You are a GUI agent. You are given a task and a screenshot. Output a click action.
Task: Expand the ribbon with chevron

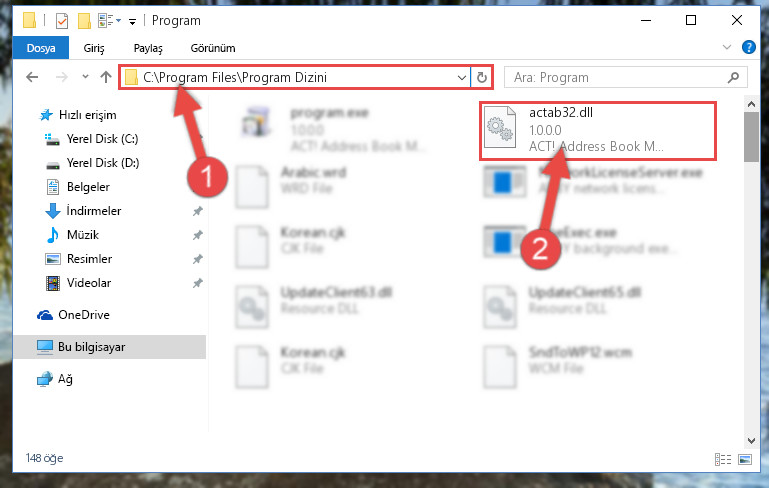coord(727,48)
